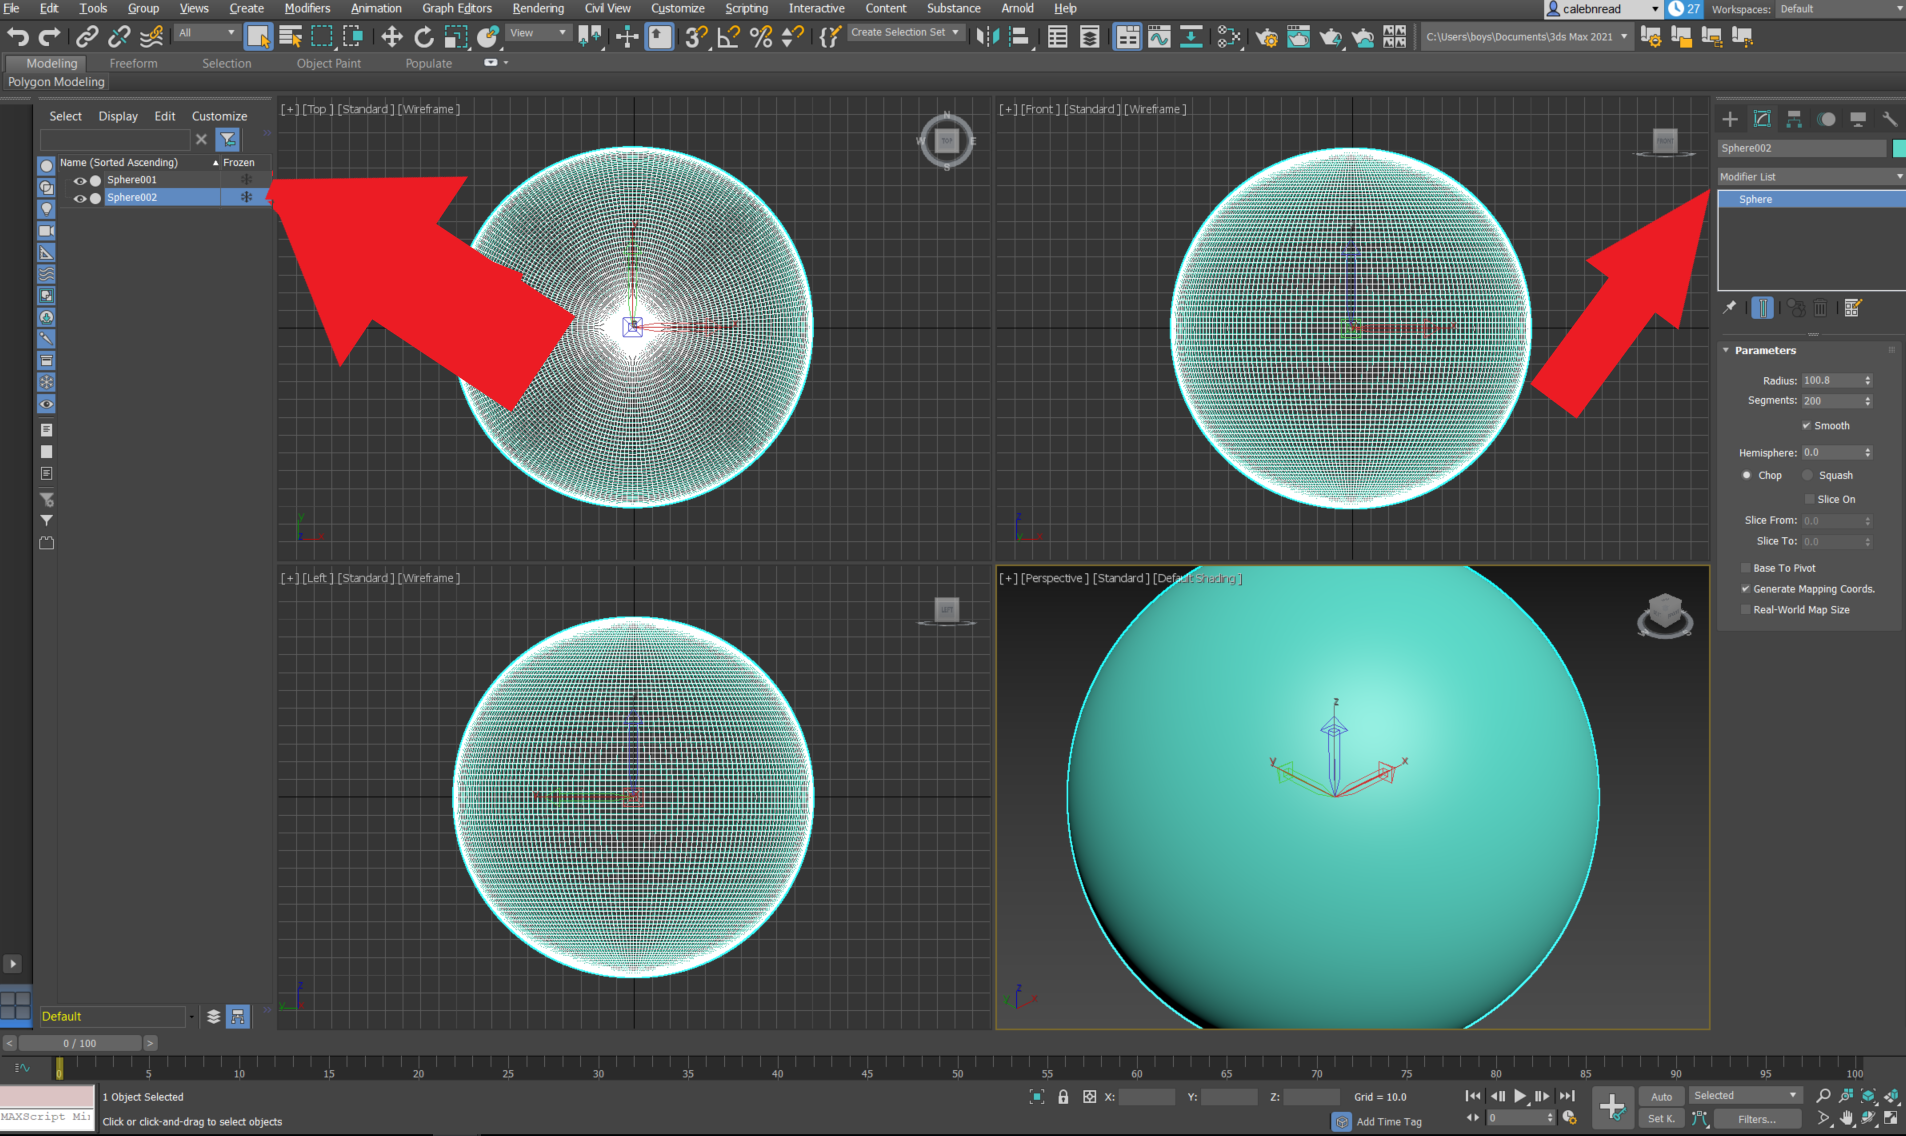The height and width of the screenshot is (1136, 1906).
Task: Switch to the Motion command panel tab
Action: click(1827, 119)
